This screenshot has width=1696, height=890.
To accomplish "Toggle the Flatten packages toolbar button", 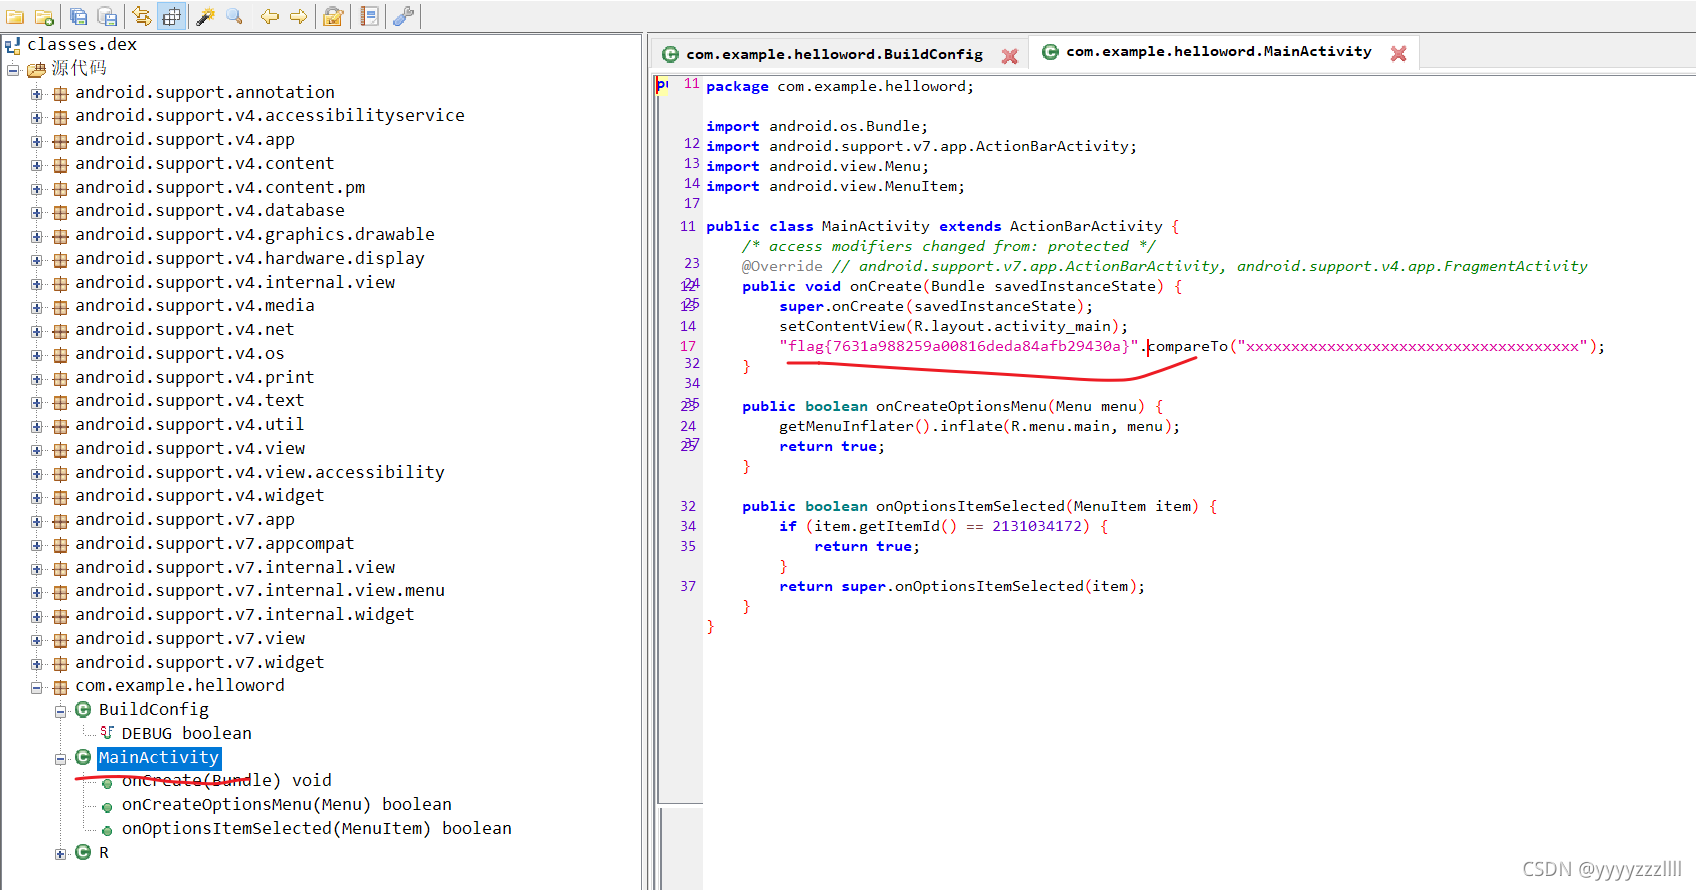I will (172, 16).
